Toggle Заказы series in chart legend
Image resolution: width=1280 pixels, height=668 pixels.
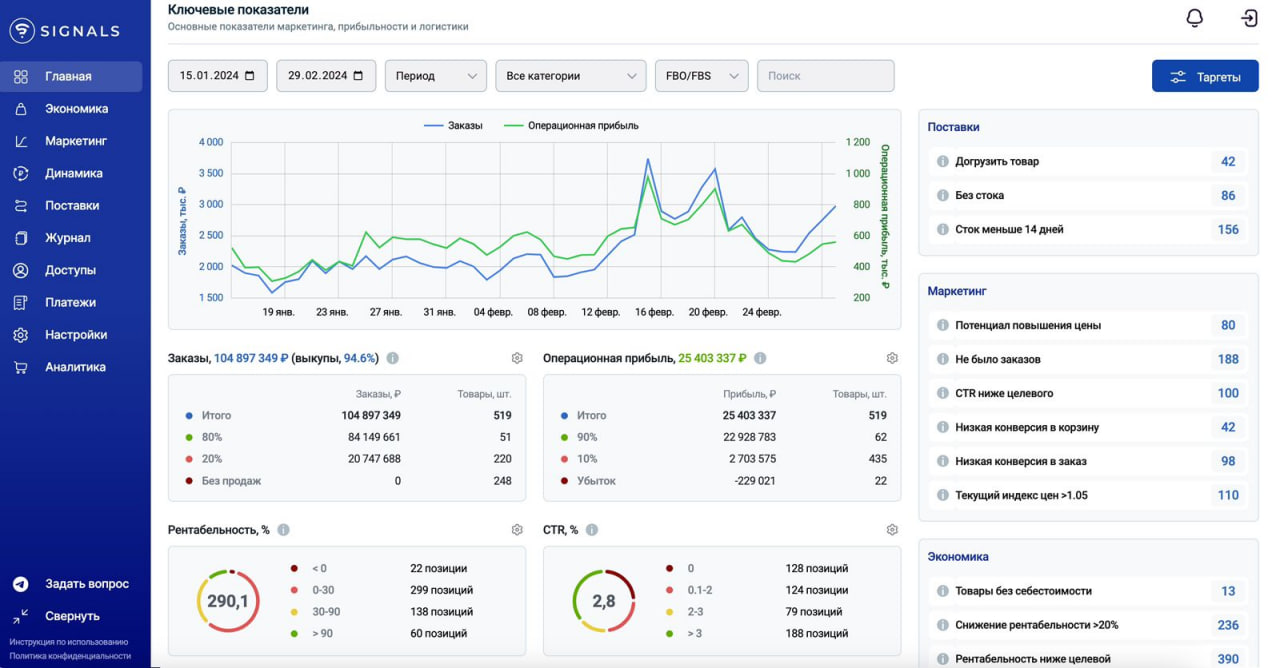[x=453, y=126]
